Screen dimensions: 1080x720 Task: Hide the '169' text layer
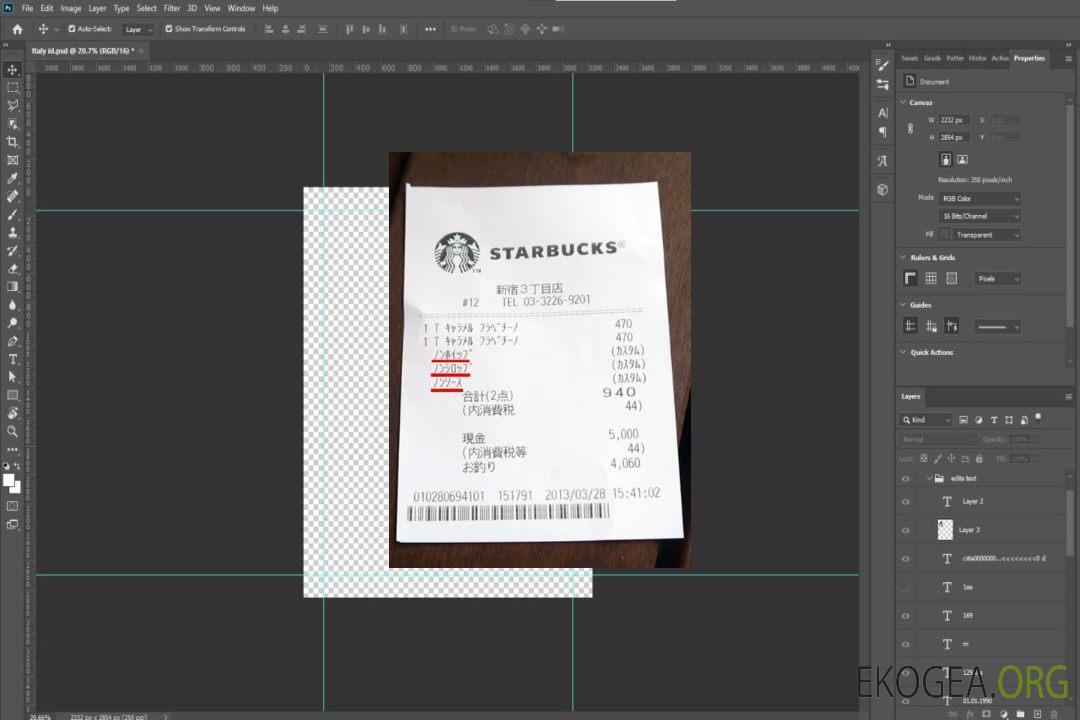point(906,617)
